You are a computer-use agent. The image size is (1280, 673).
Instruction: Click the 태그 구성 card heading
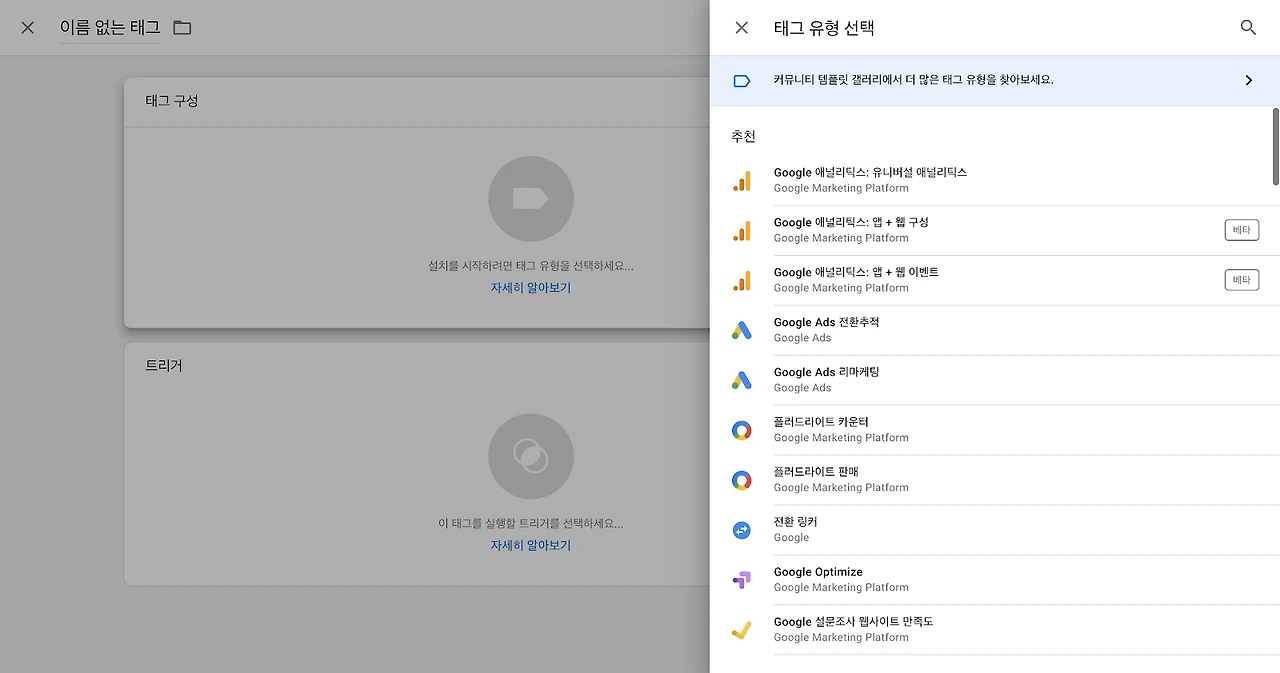tap(172, 101)
